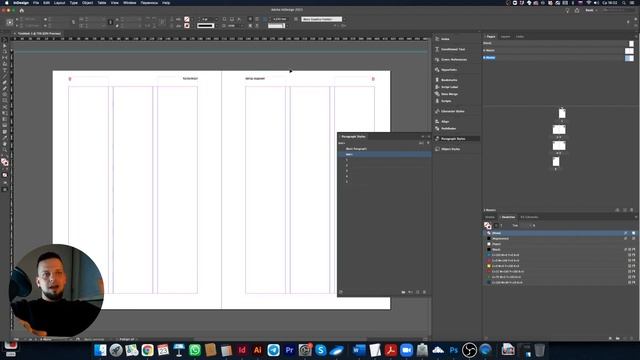The width and height of the screenshot is (640, 360).
Task: Switch to the Links tab
Action: (x=520, y=36)
